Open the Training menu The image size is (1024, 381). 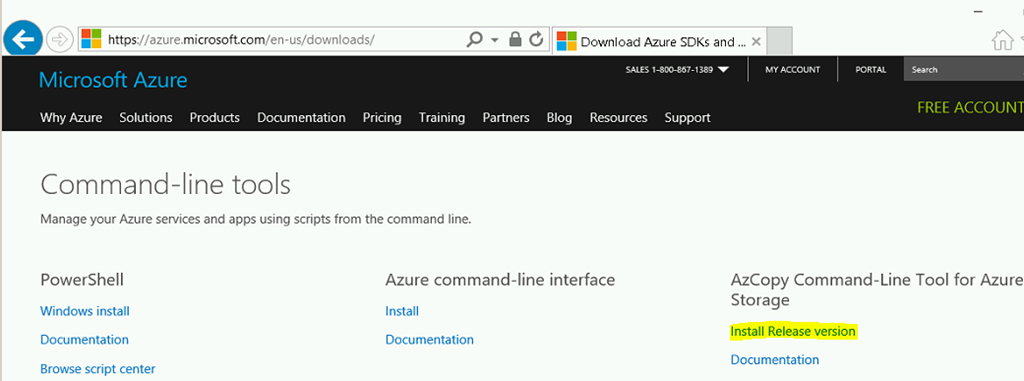pyautogui.click(x=441, y=118)
